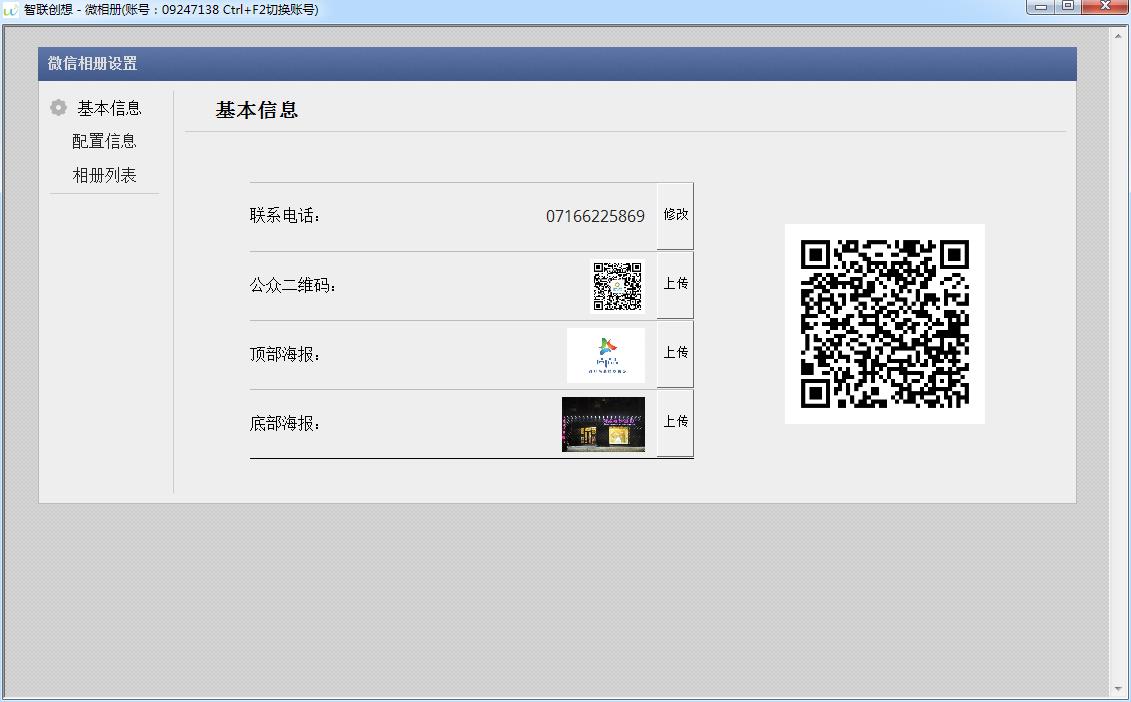This screenshot has height=702, width=1131.
Task: Click 修改 to edit the contact phone
Action: click(x=675, y=215)
